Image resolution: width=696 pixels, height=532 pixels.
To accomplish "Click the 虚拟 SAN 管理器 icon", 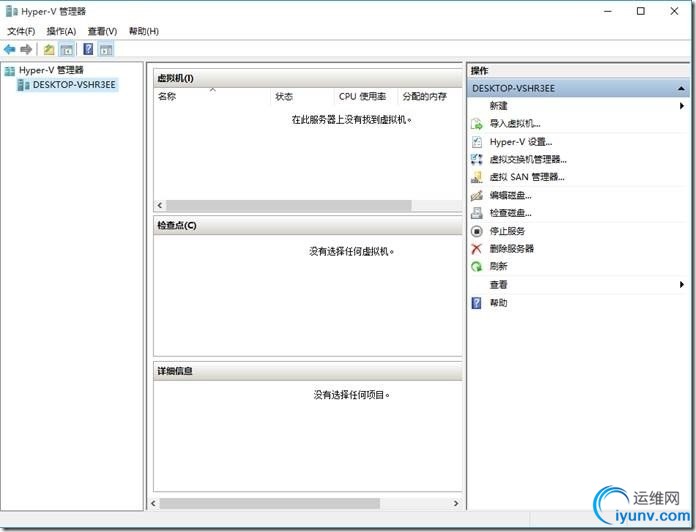I will (476, 177).
